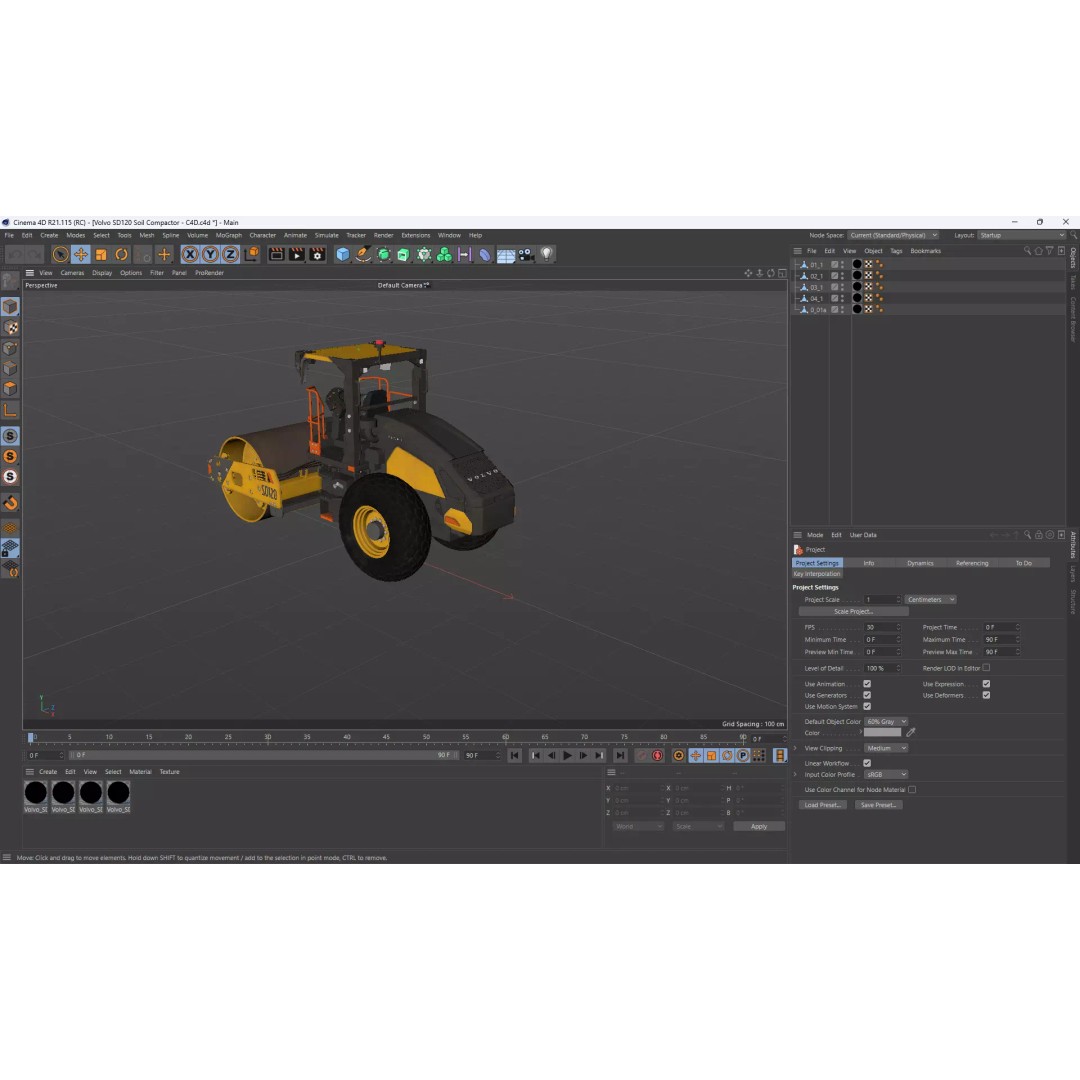Open the Render menu
The image size is (1080, 1080).
pos(384,235)
